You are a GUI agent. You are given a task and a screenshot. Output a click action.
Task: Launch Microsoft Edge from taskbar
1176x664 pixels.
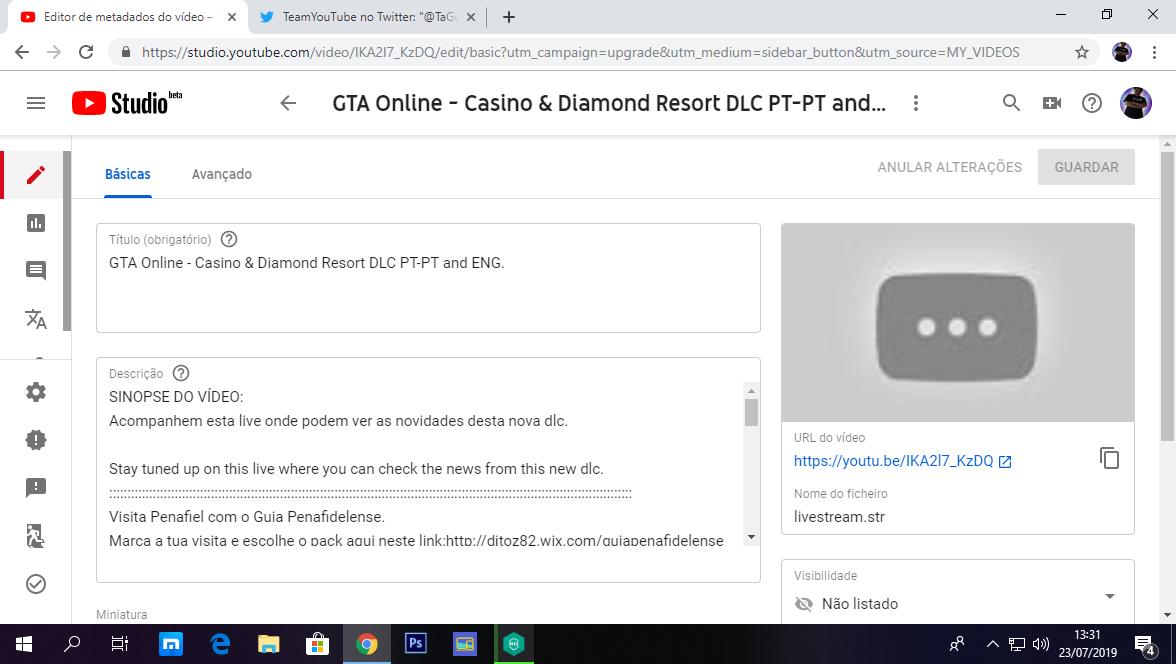coord(220,644)
